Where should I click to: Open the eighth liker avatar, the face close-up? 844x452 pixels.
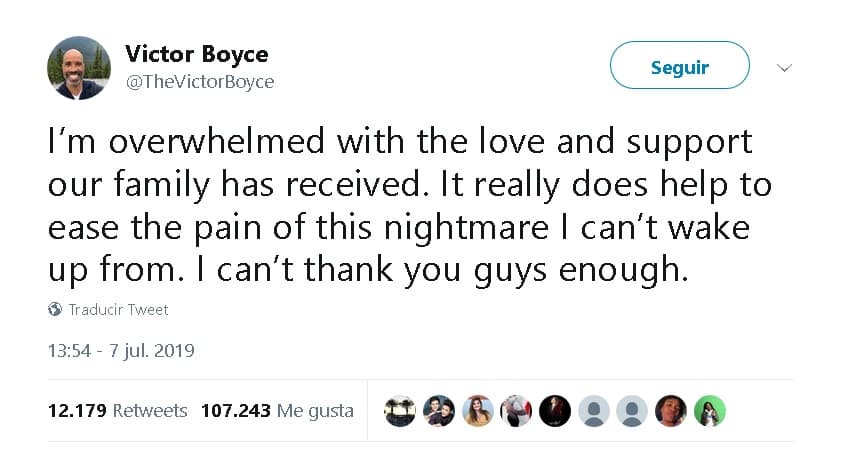[x=671, y=410]
